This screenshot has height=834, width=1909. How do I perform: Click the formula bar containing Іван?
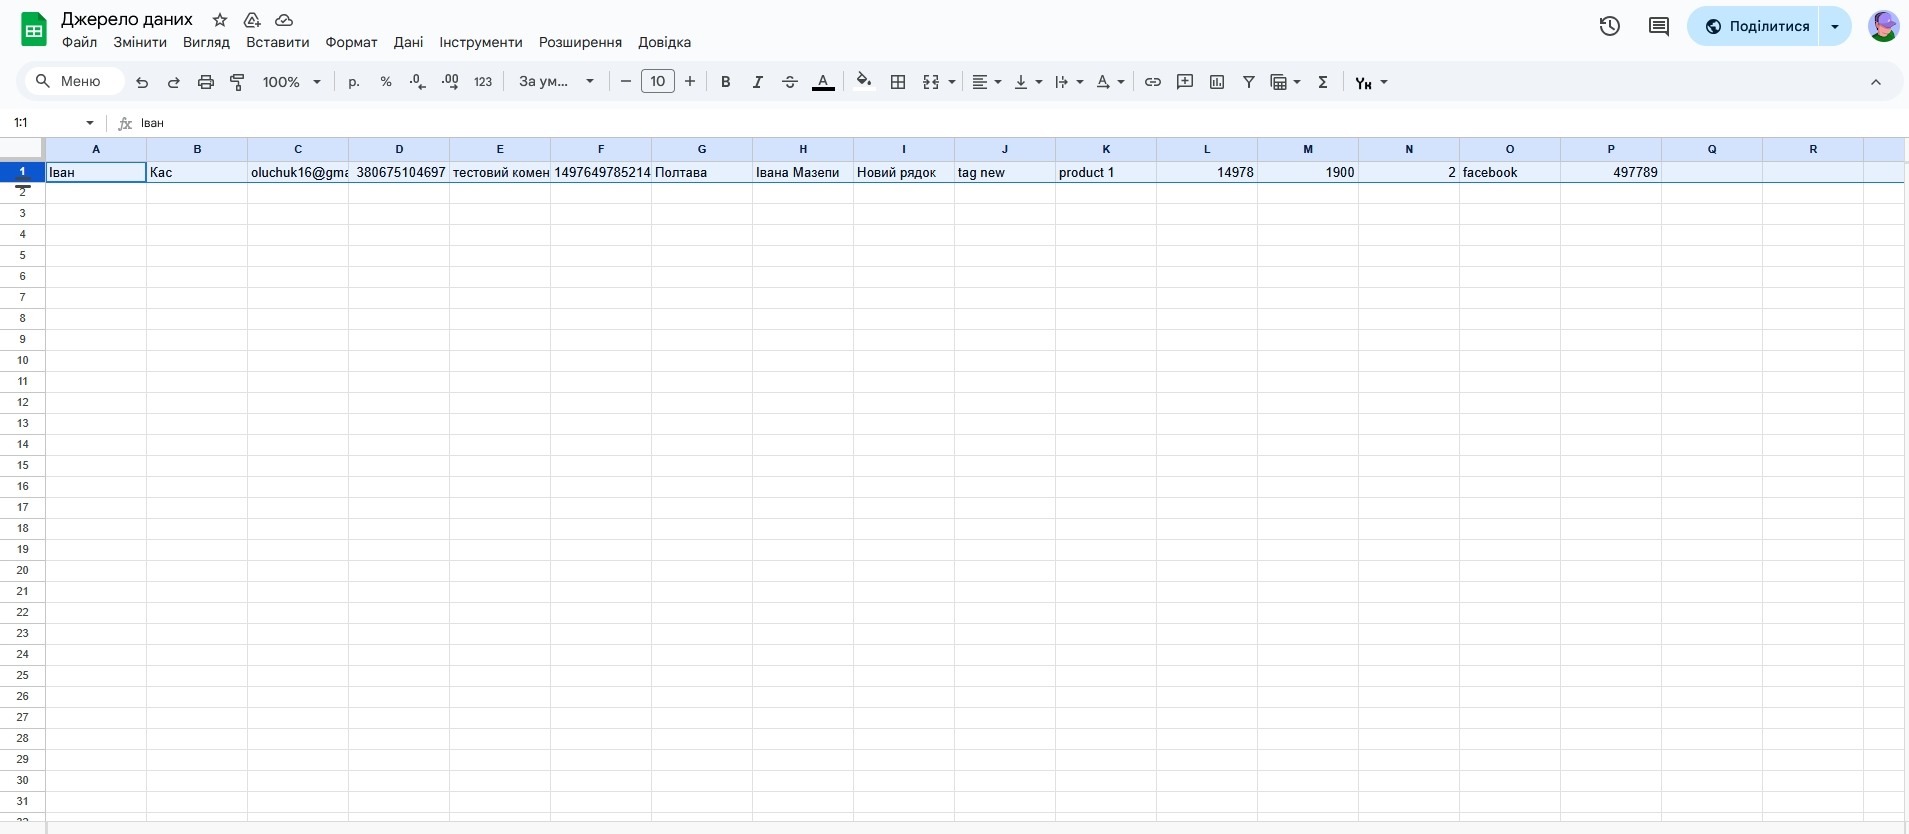(1020, 123)
